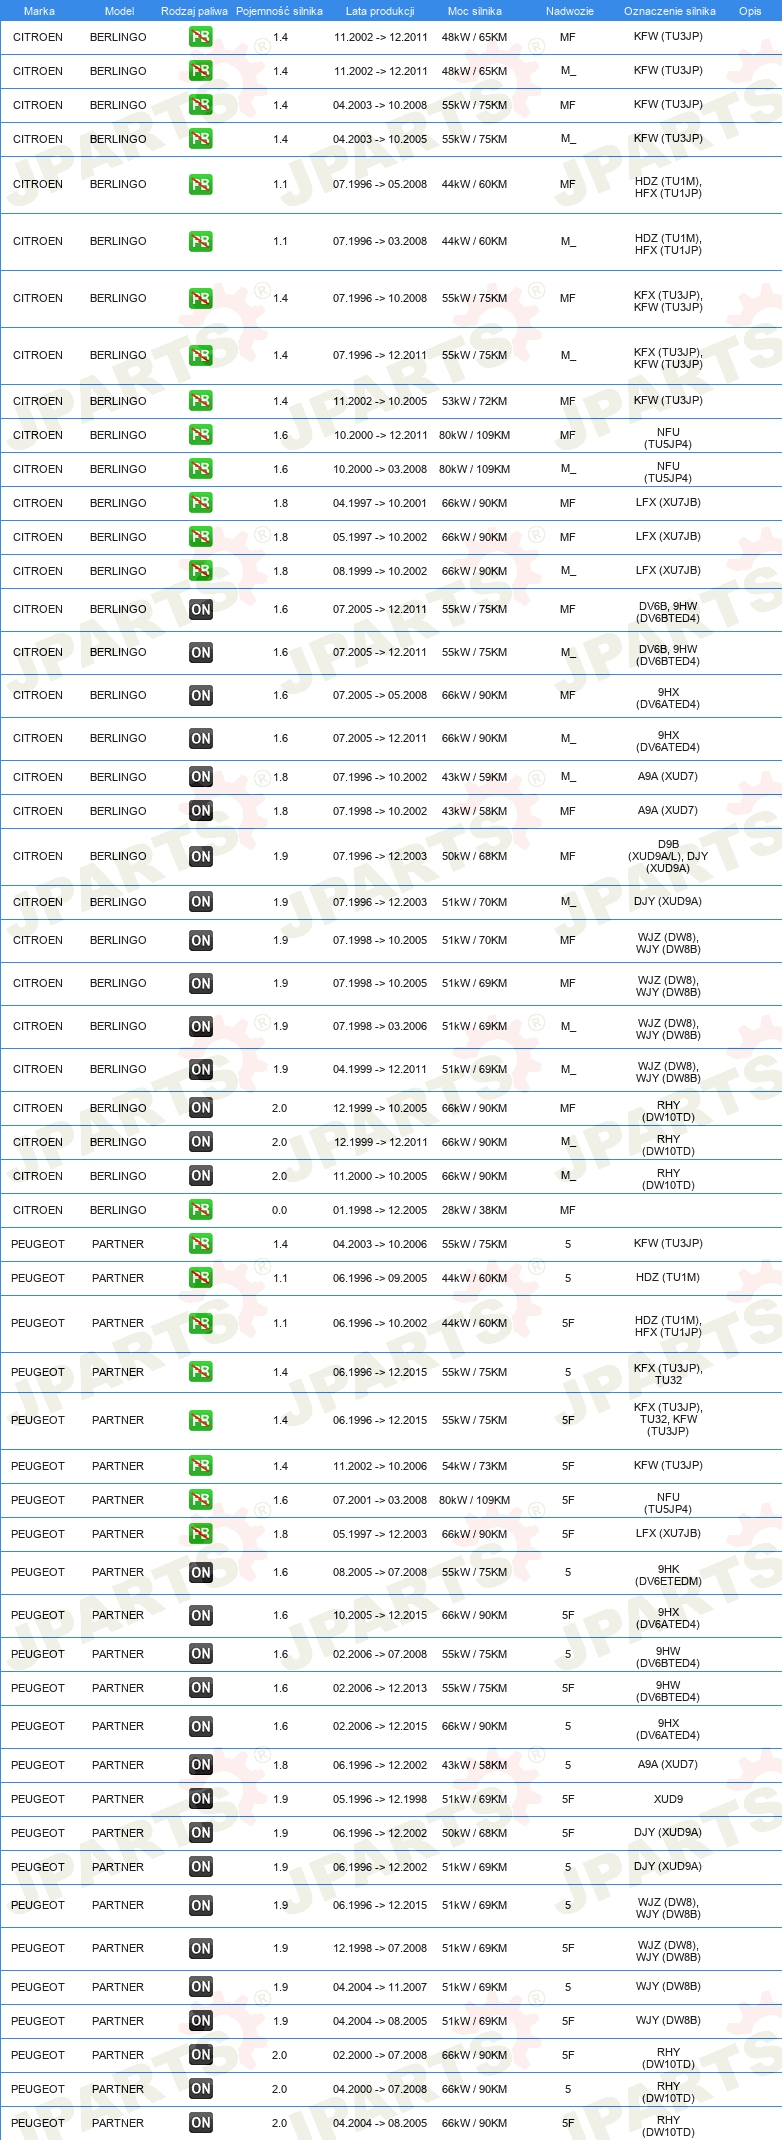Image resolution: width=782 pixels, height=2140 pixels.
Task: Click petrol icon in Partner 04.2003 -> 10.2006 row
Action: click(201, 1244)
